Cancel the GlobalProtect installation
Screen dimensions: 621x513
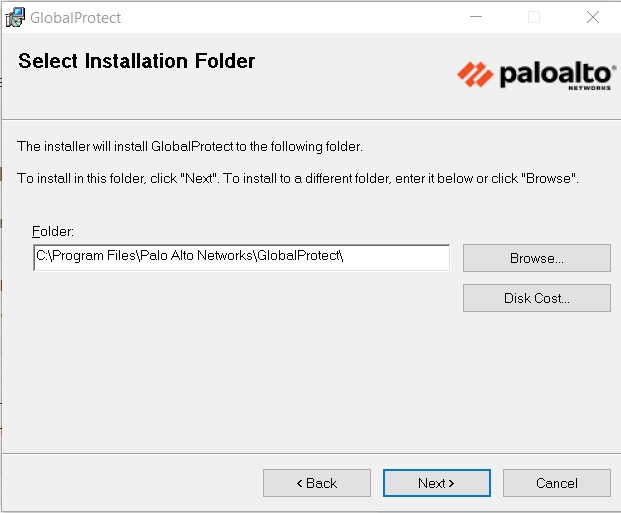pos(556,483)
